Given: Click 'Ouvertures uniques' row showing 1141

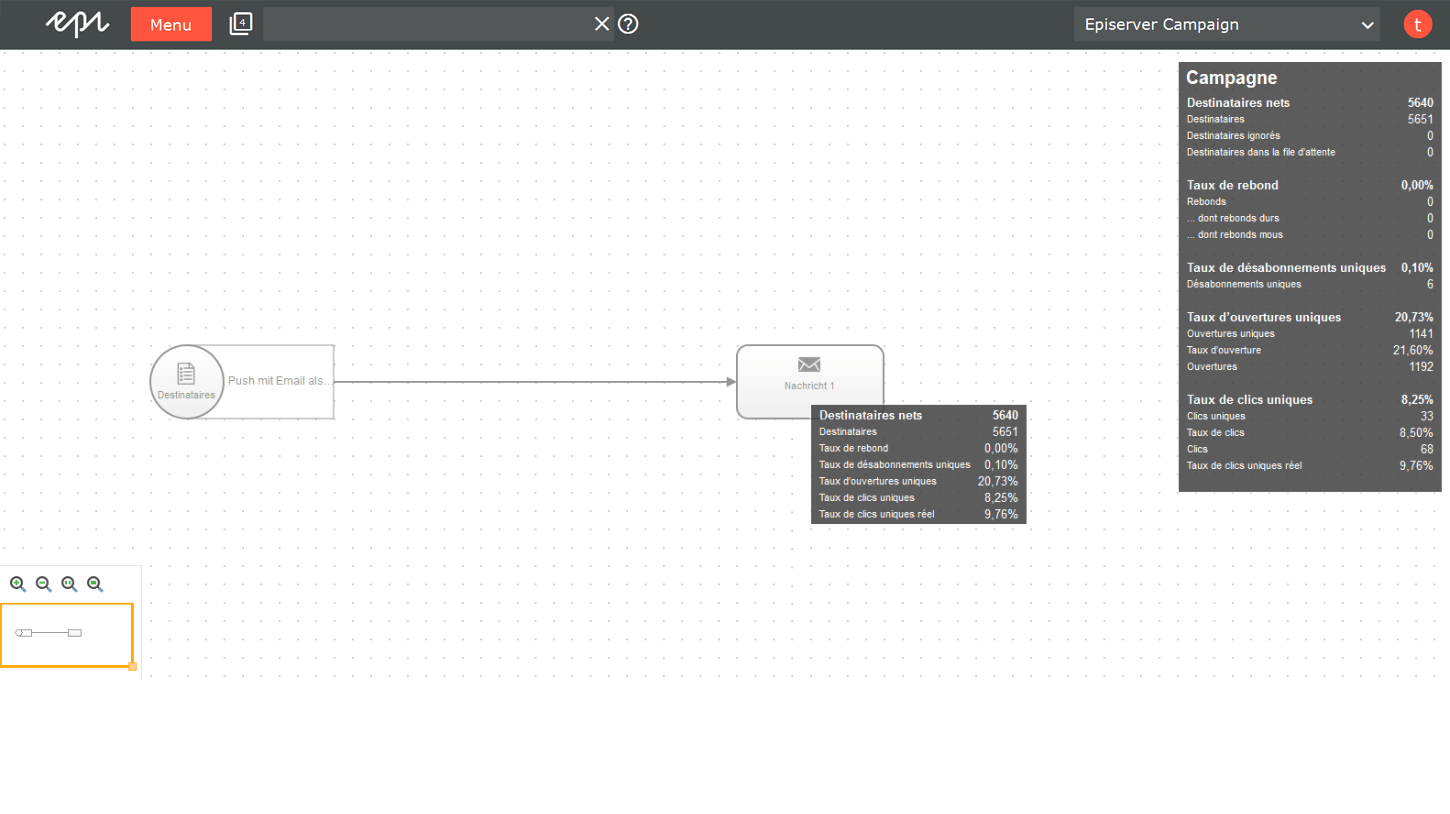Looking at the screenshot, I should click(1310, 334).
